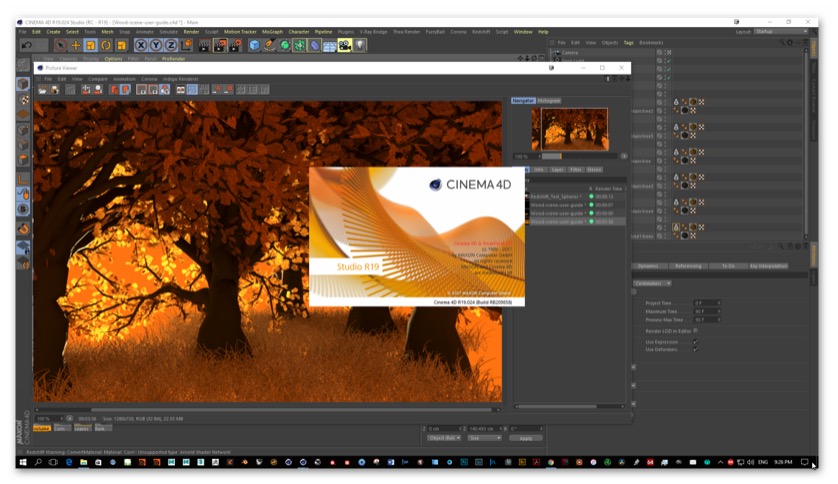Click the Undo arrow in main toolbar
838x484 pixels.
point(26,45)
